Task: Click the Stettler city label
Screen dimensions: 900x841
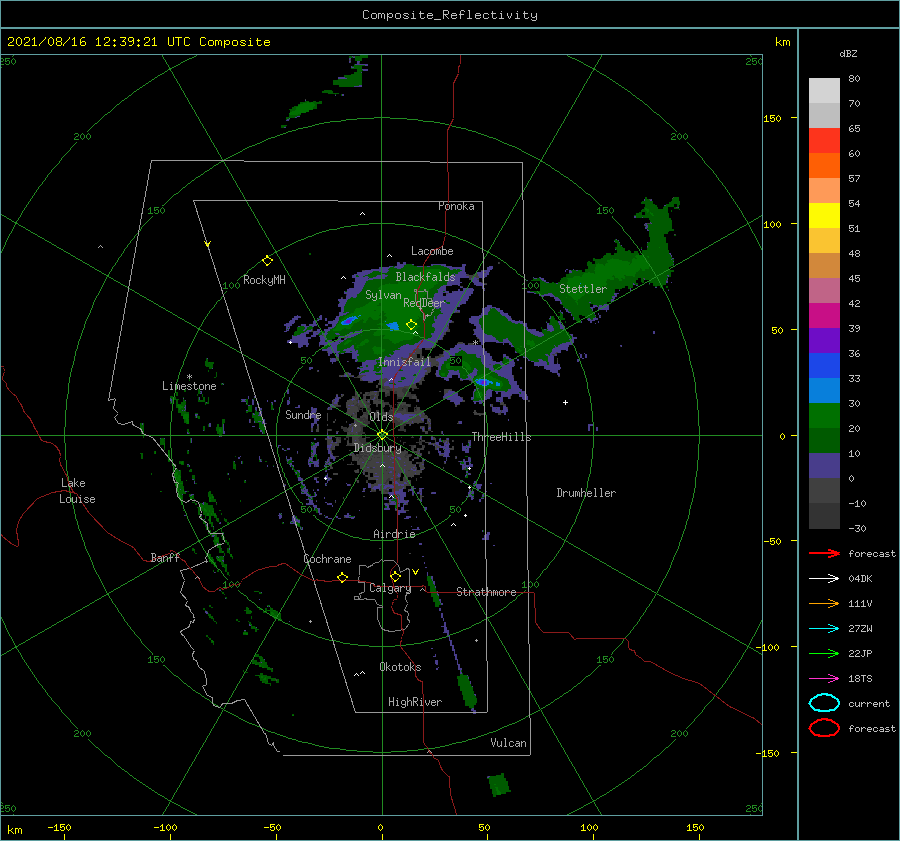Action: [583, 289]
